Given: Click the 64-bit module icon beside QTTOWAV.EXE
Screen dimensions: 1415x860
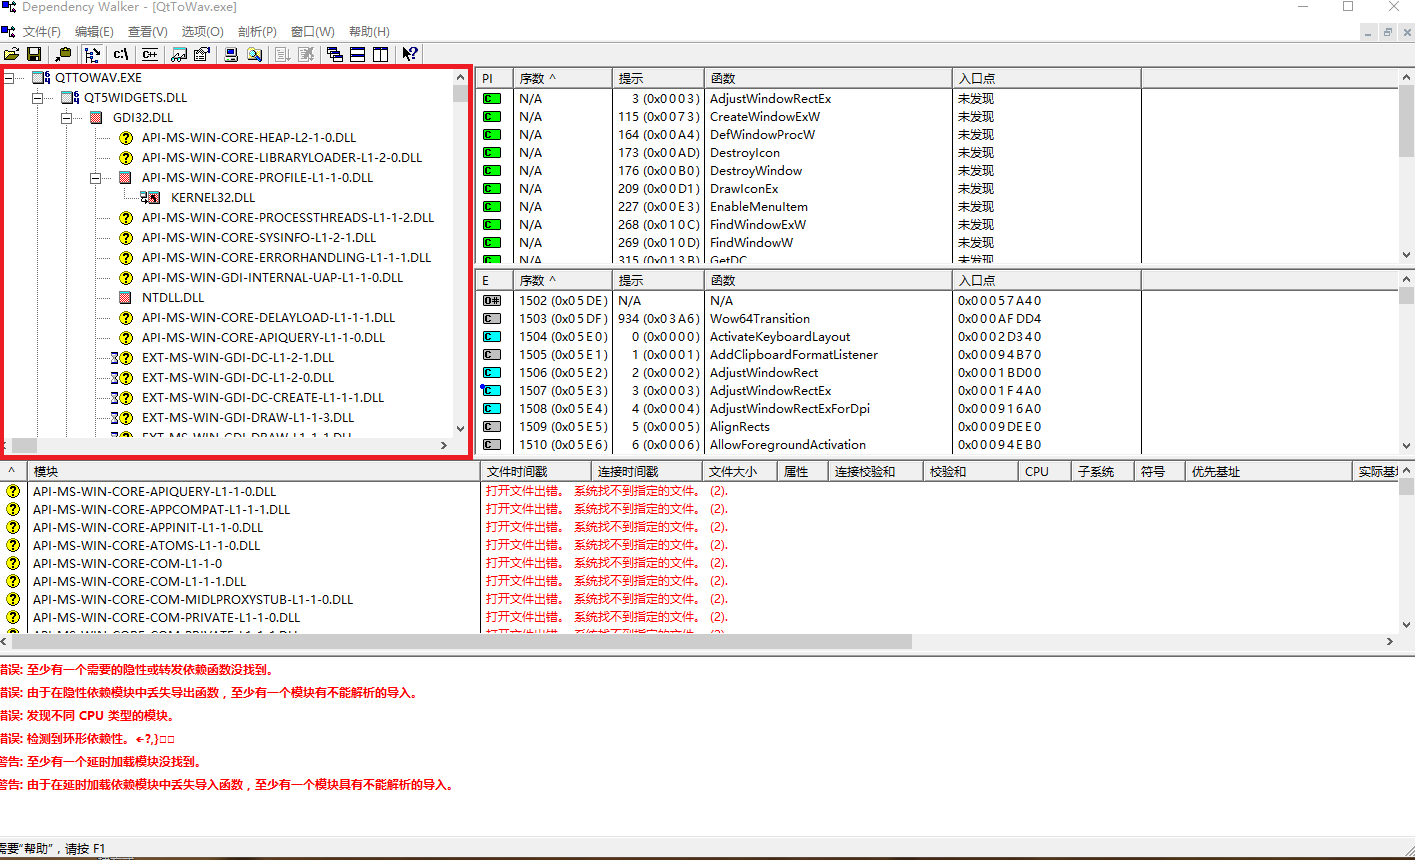Looking at the screenshot, I should 41,77.
